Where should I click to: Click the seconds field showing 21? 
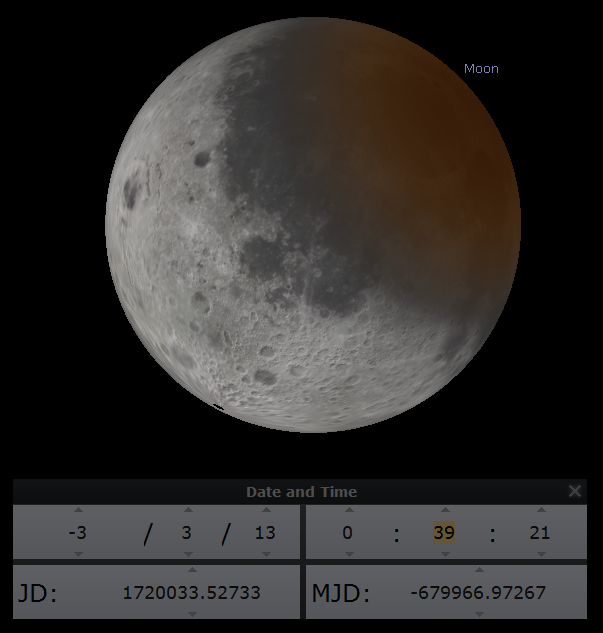tap(540, 532)
